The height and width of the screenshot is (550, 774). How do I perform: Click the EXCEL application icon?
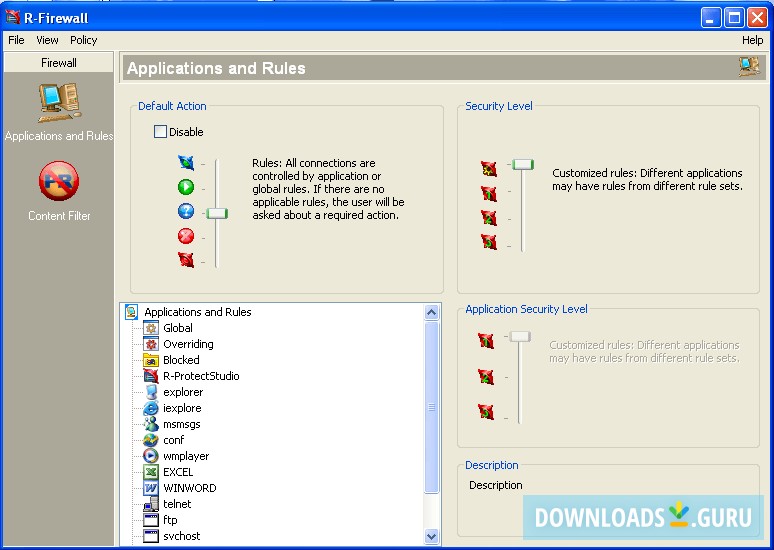[151, 472]
